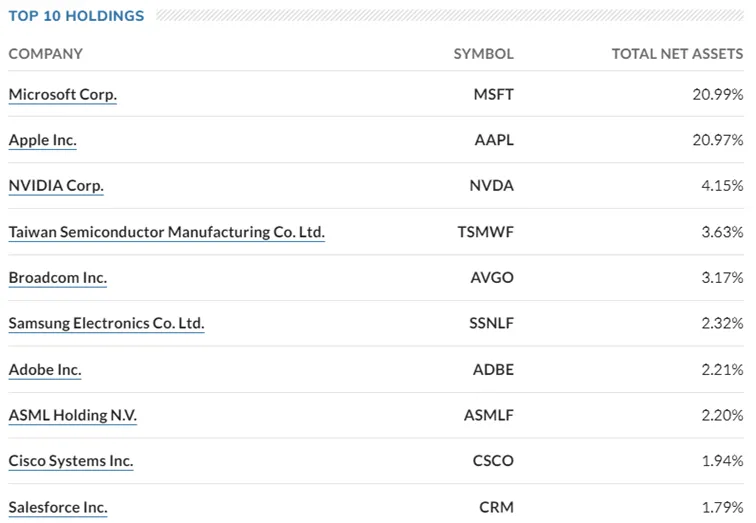
Task: Open the Apple Inc. company link
Action: [42, 140]
